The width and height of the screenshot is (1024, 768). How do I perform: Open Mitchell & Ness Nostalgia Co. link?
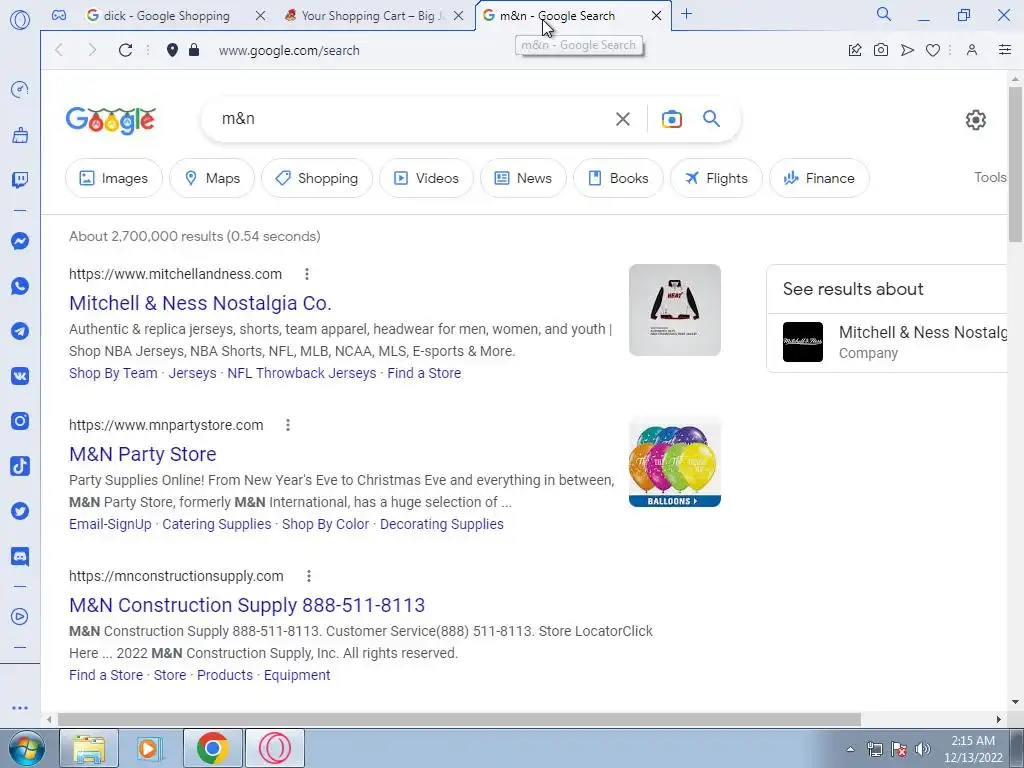(200, 303)
